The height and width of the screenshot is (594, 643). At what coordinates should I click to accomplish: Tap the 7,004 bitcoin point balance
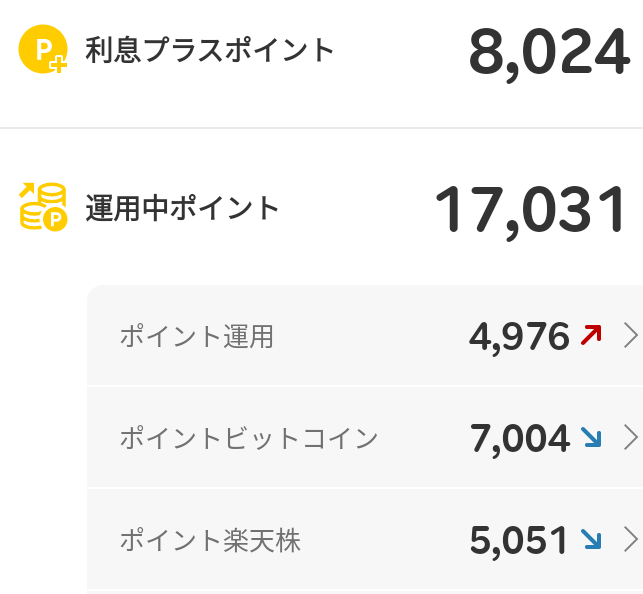518,439
